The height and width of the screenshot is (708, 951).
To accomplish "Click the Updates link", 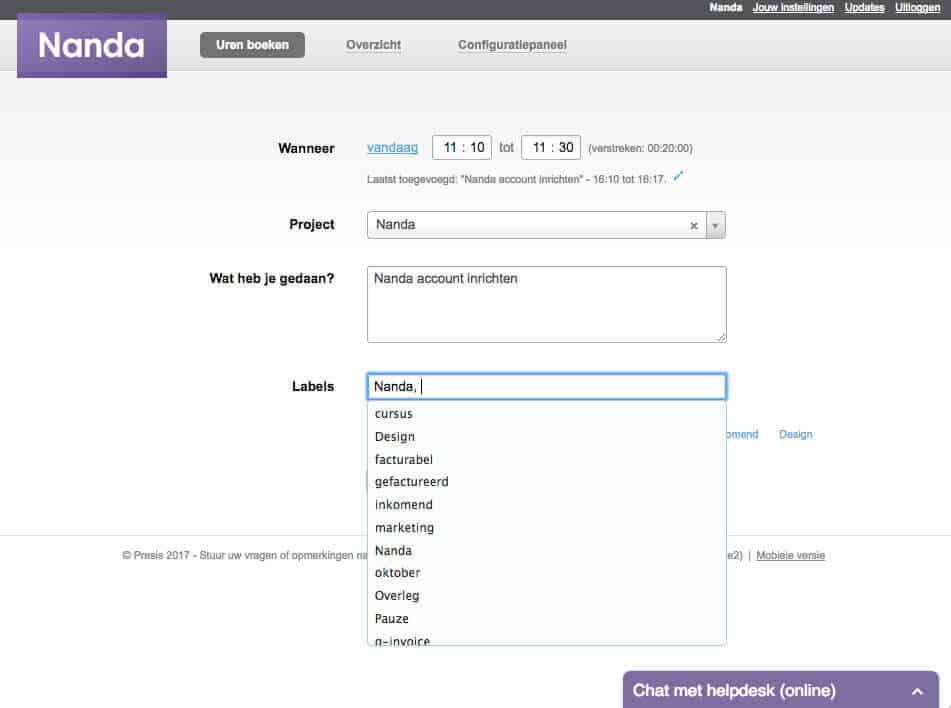I will click(864, 8).
